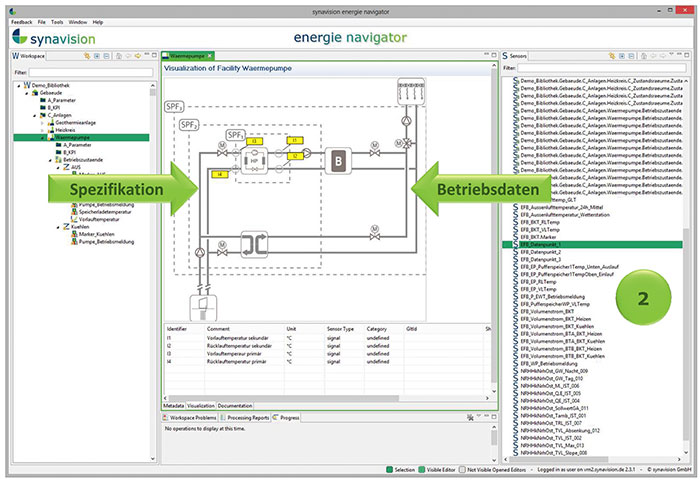Click yellow sensor label I3 in diagram
This screenshot has width=700, height=480.
click(254, 141)
